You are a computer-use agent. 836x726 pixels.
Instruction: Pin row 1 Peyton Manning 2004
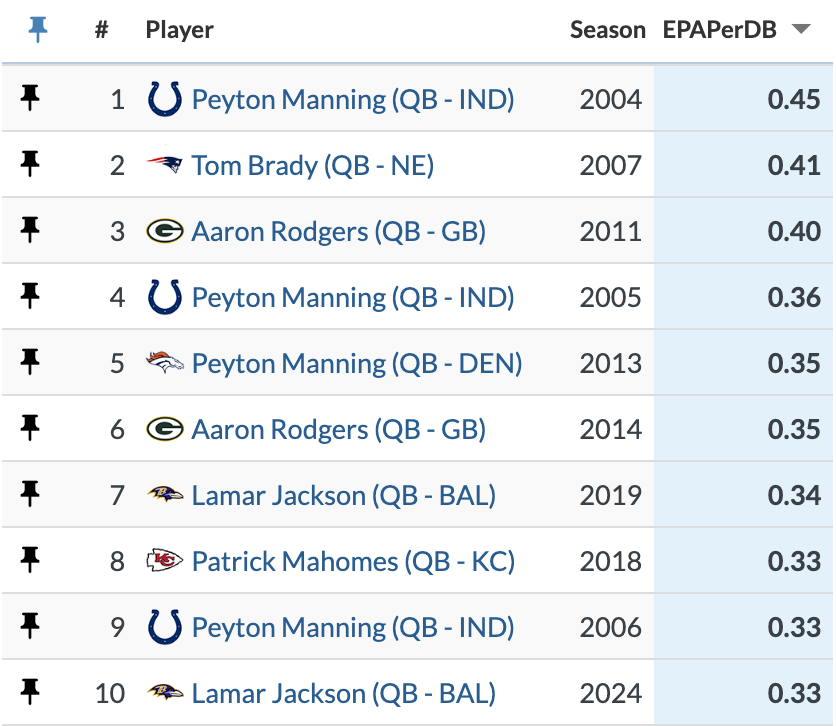31,98
